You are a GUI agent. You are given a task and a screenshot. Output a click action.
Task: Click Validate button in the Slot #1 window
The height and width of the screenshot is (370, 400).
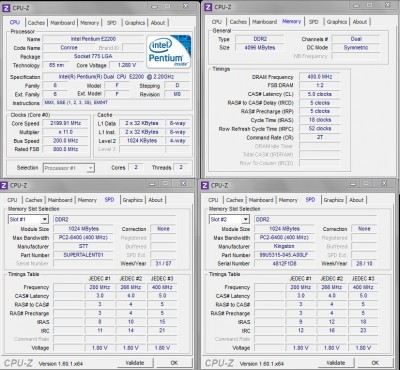[135, 363]
